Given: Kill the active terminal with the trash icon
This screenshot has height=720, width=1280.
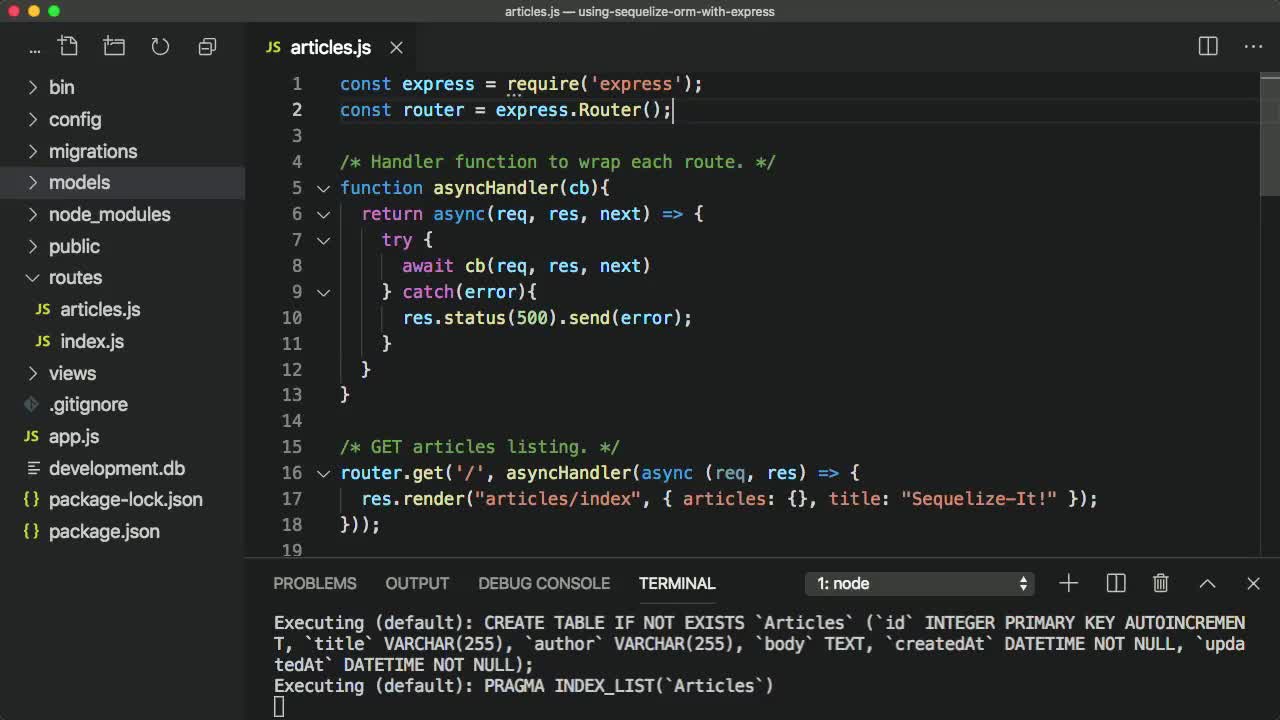Looking at the screenshot, I should coord(1160,583).
